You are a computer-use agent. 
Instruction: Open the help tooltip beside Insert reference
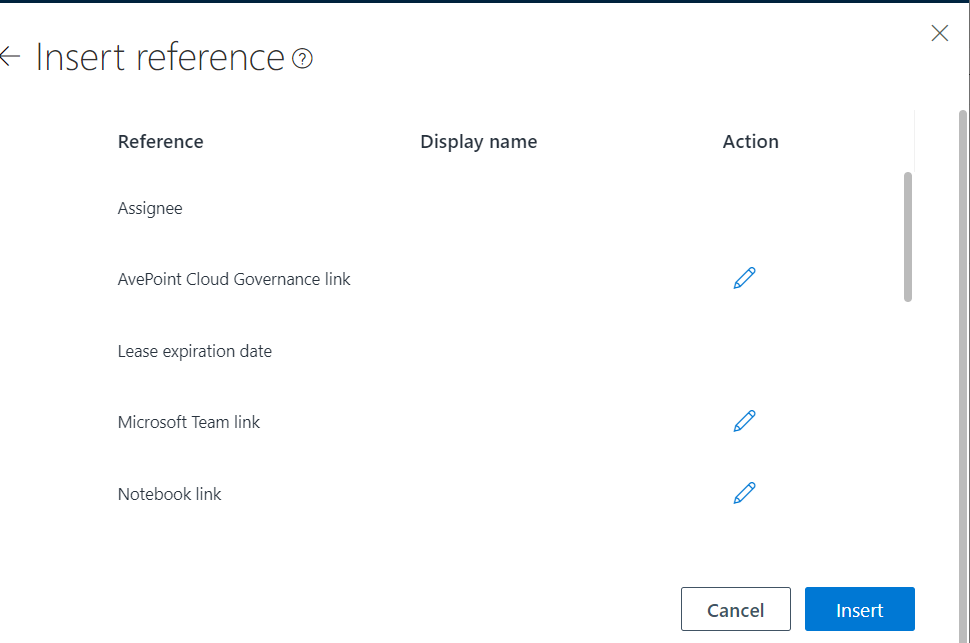coord(301,60)
